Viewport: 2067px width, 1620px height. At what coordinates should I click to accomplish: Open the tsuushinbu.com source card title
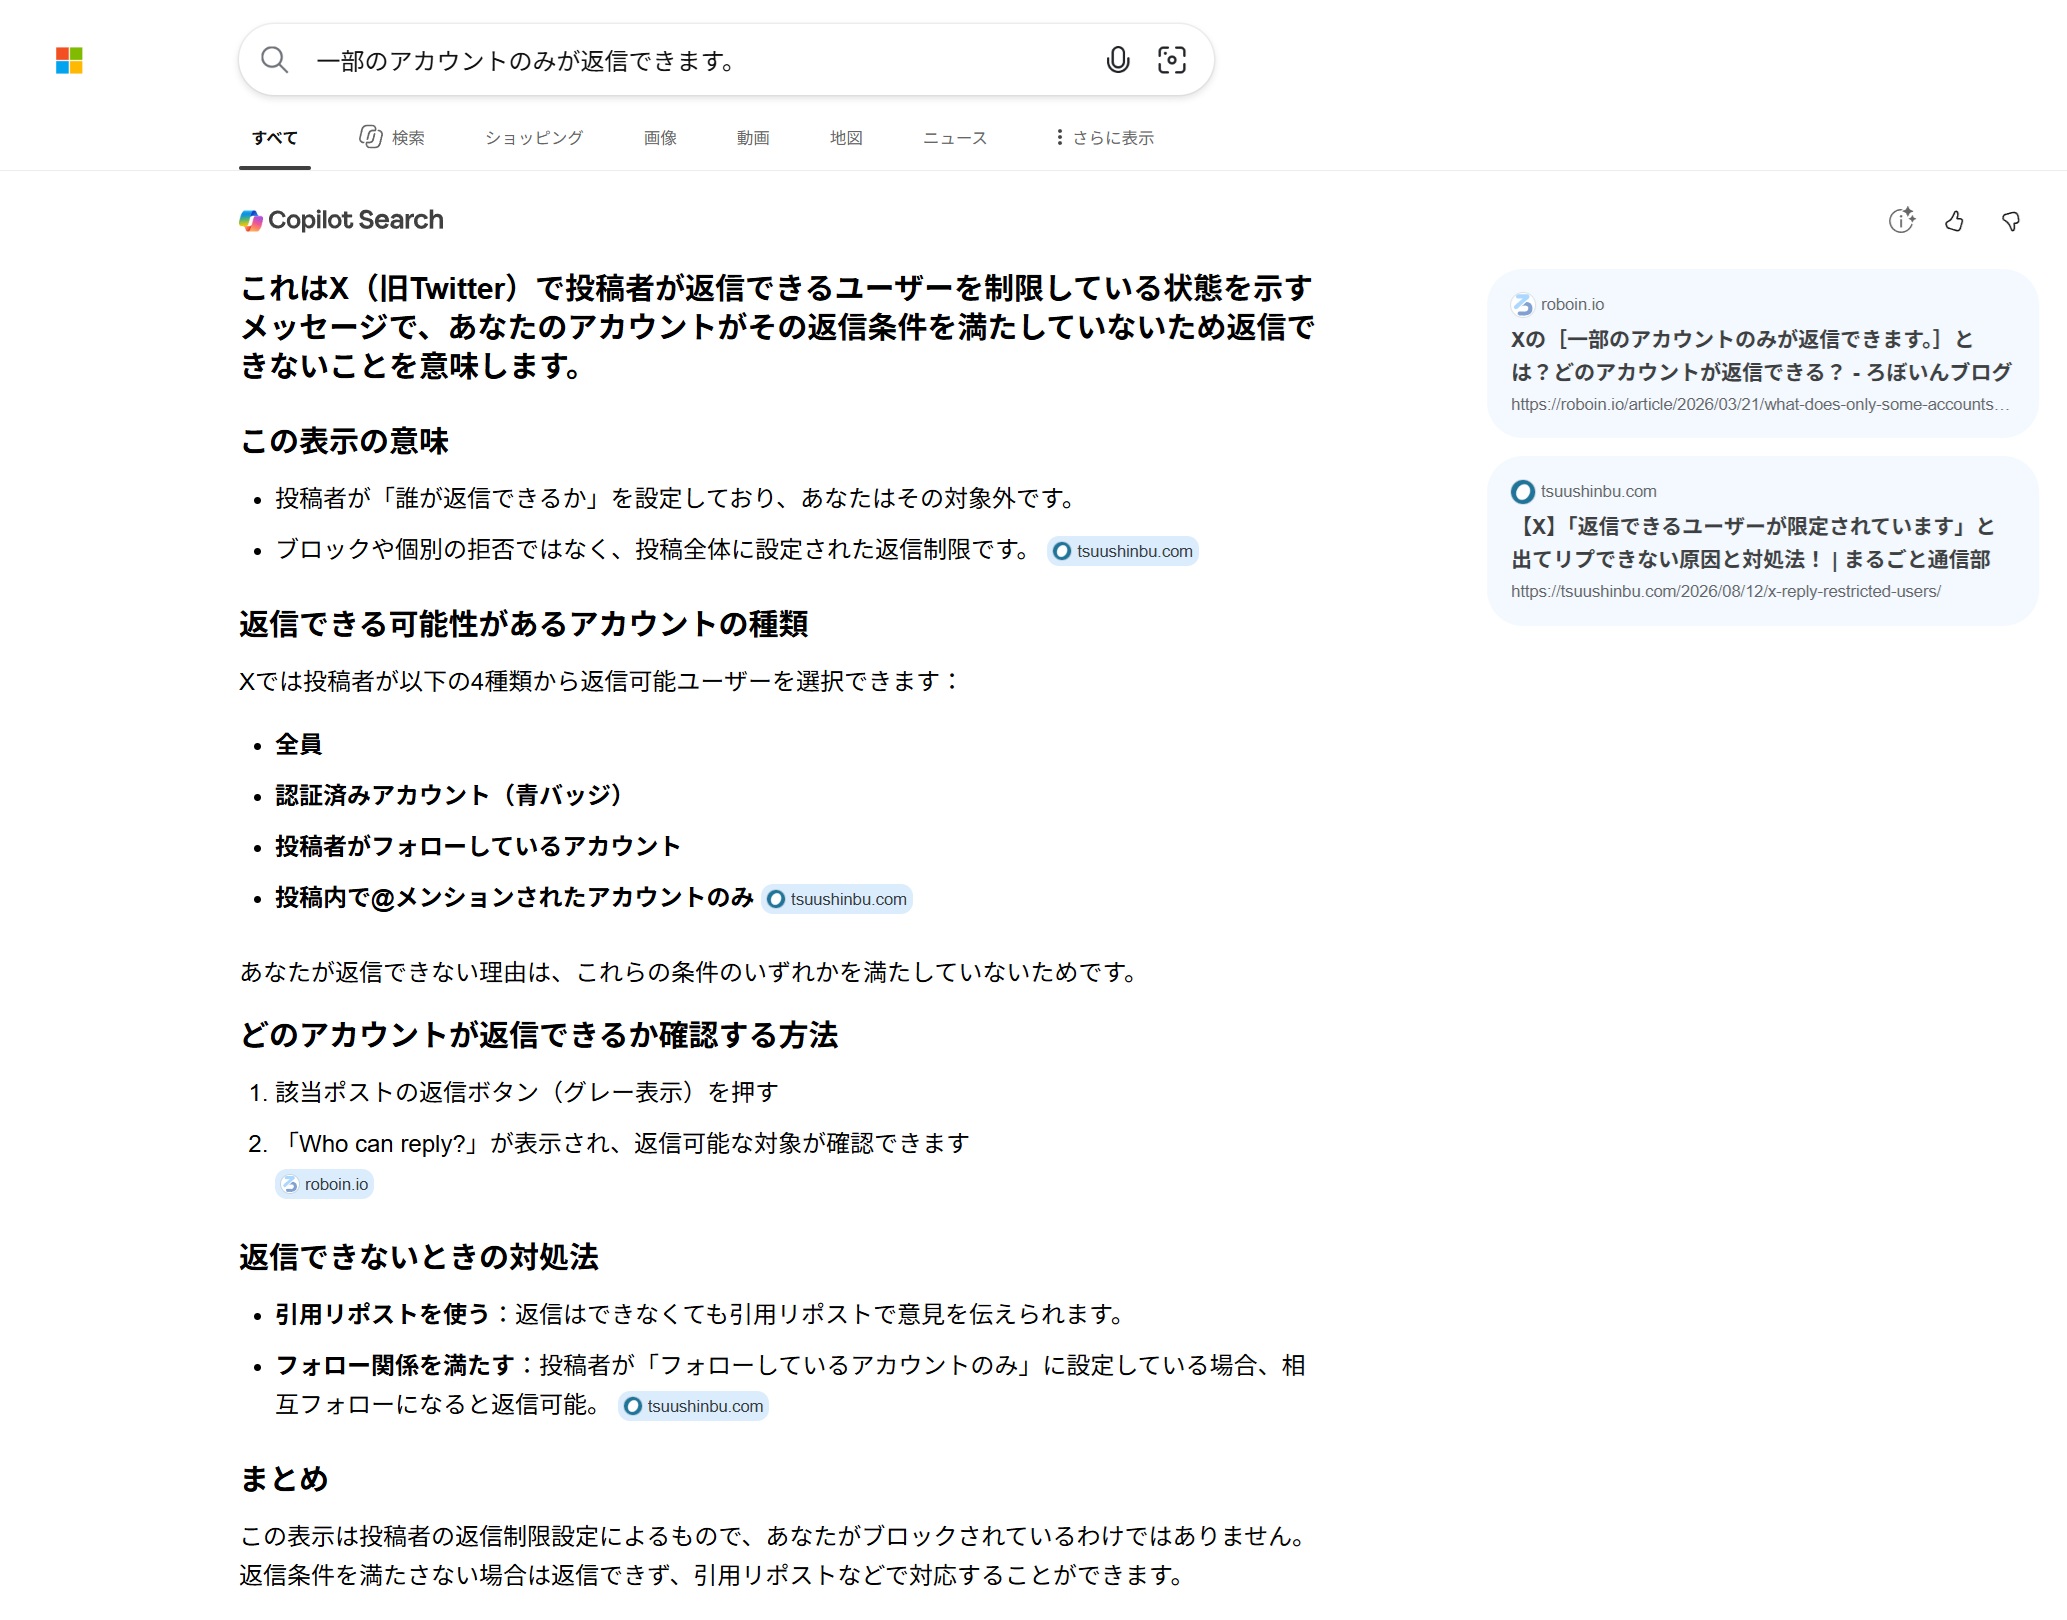1752,542
